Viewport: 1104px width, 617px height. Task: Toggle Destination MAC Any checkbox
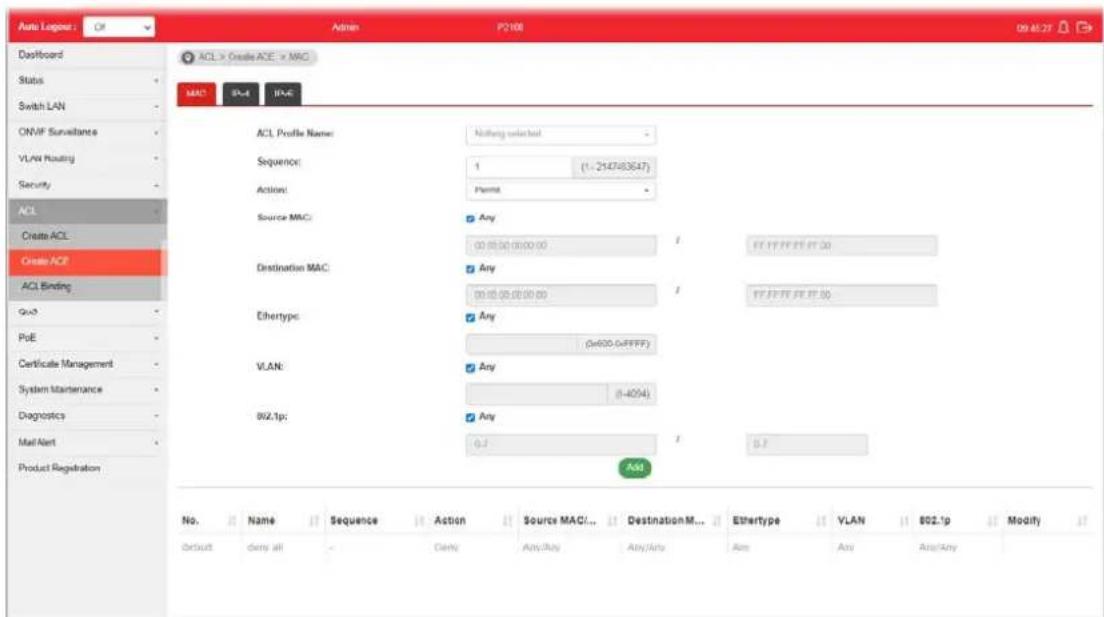[470, 269]
